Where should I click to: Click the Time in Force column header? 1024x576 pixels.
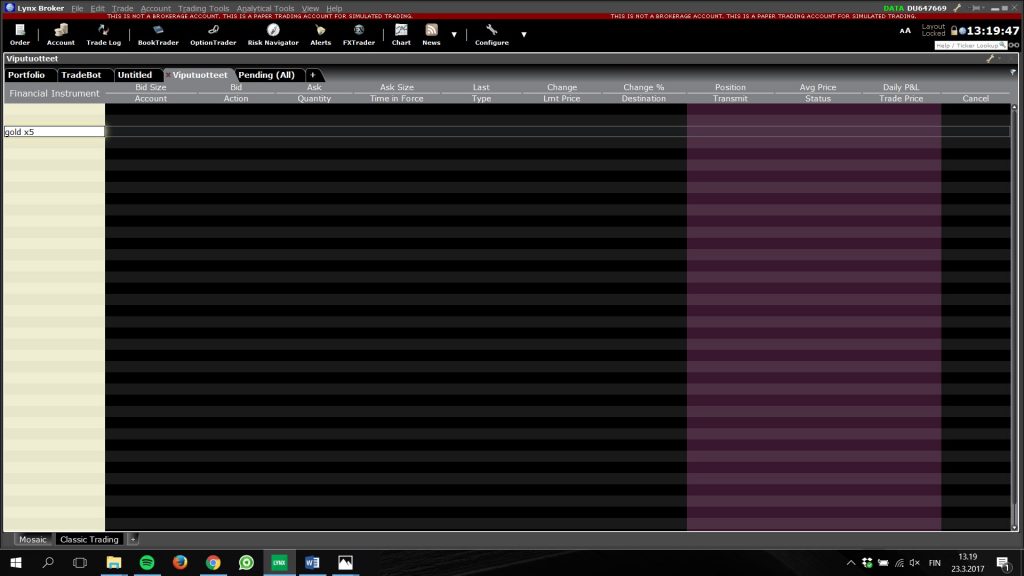[396, 99]
